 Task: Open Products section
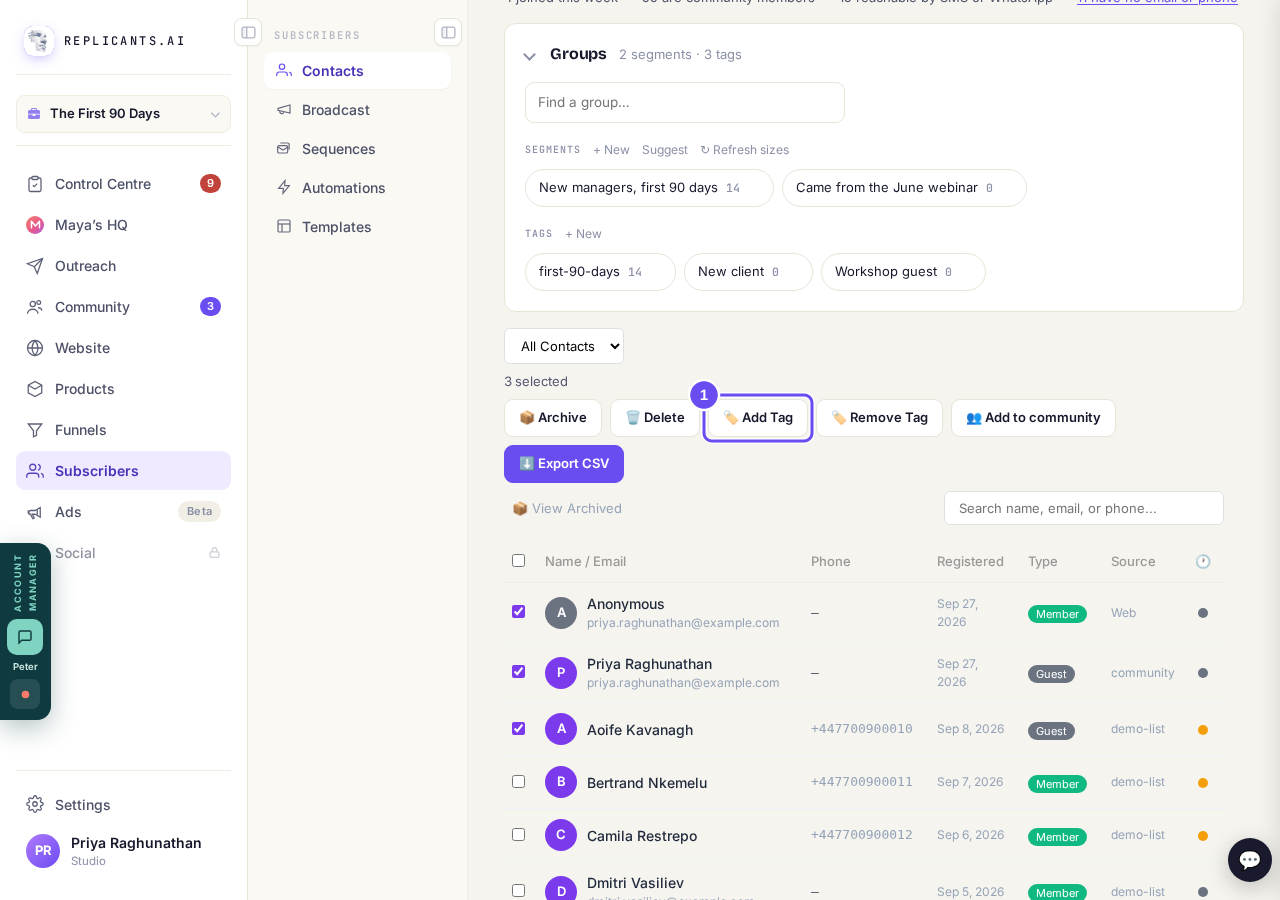[123, 389]
